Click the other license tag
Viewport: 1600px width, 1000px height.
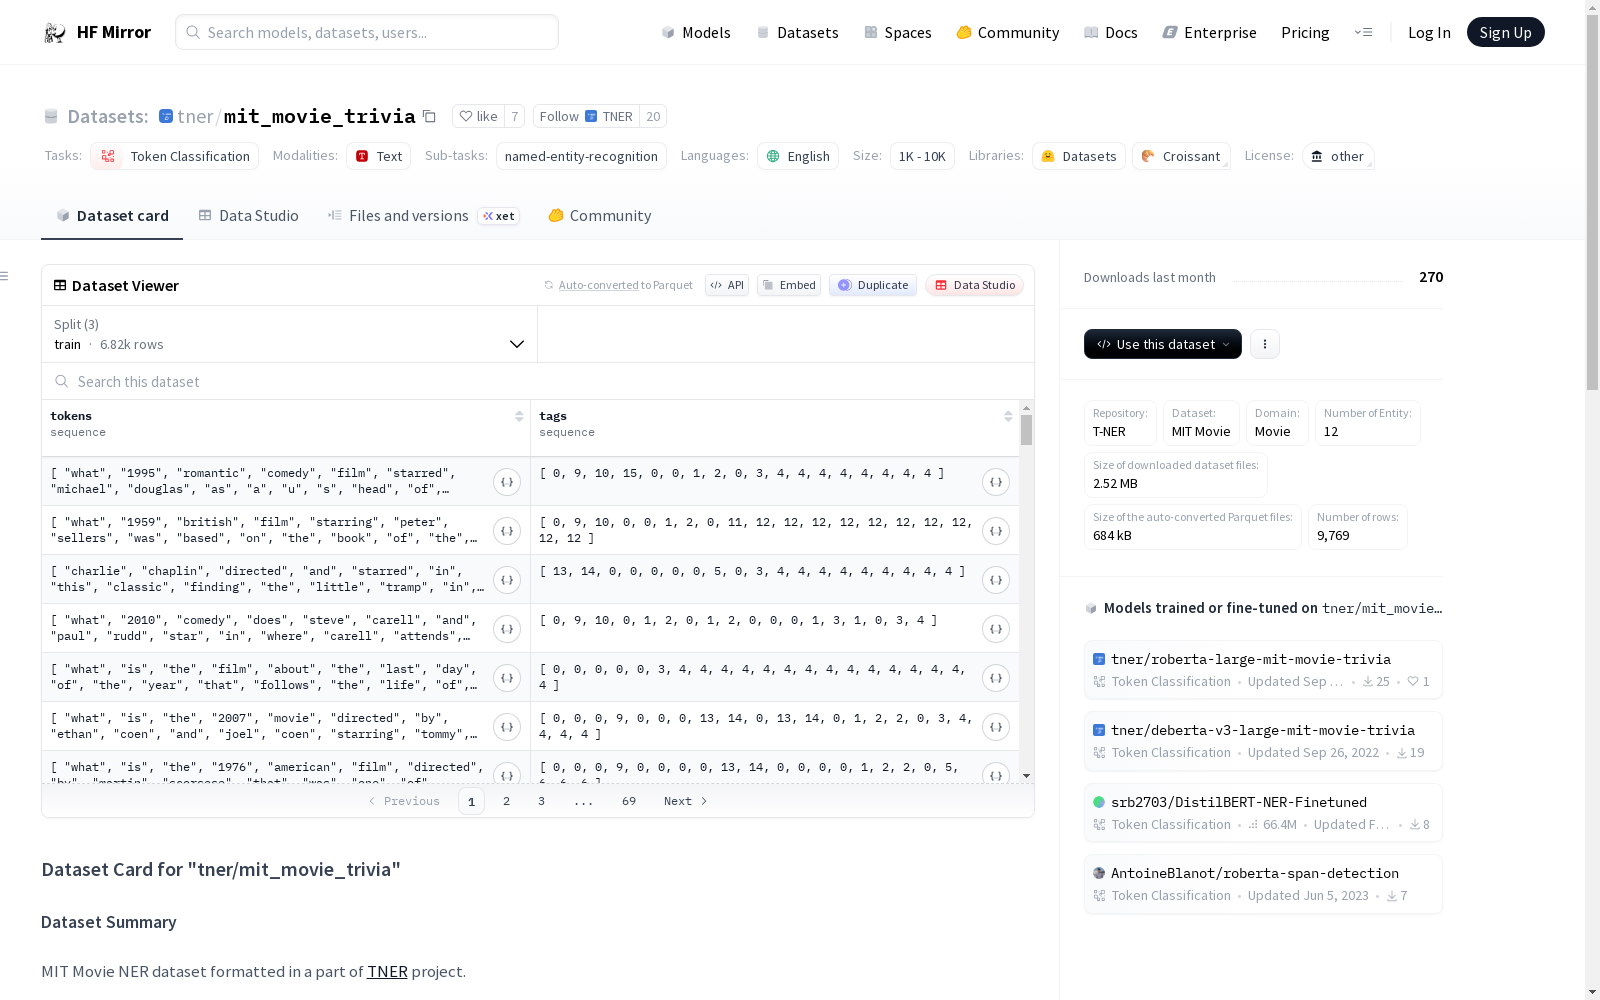[x=1338, y=156]
